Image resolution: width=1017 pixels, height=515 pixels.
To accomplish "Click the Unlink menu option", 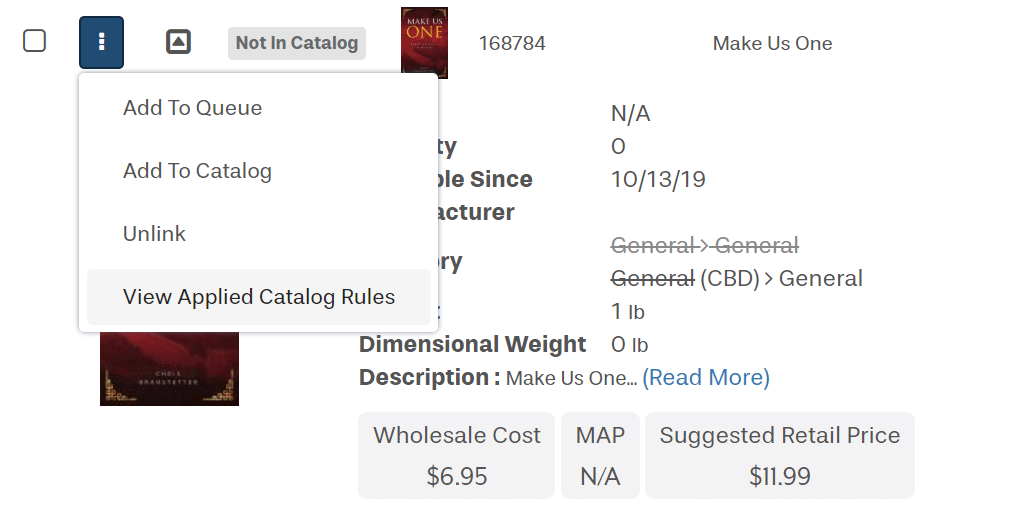I will tap(154, 234).
